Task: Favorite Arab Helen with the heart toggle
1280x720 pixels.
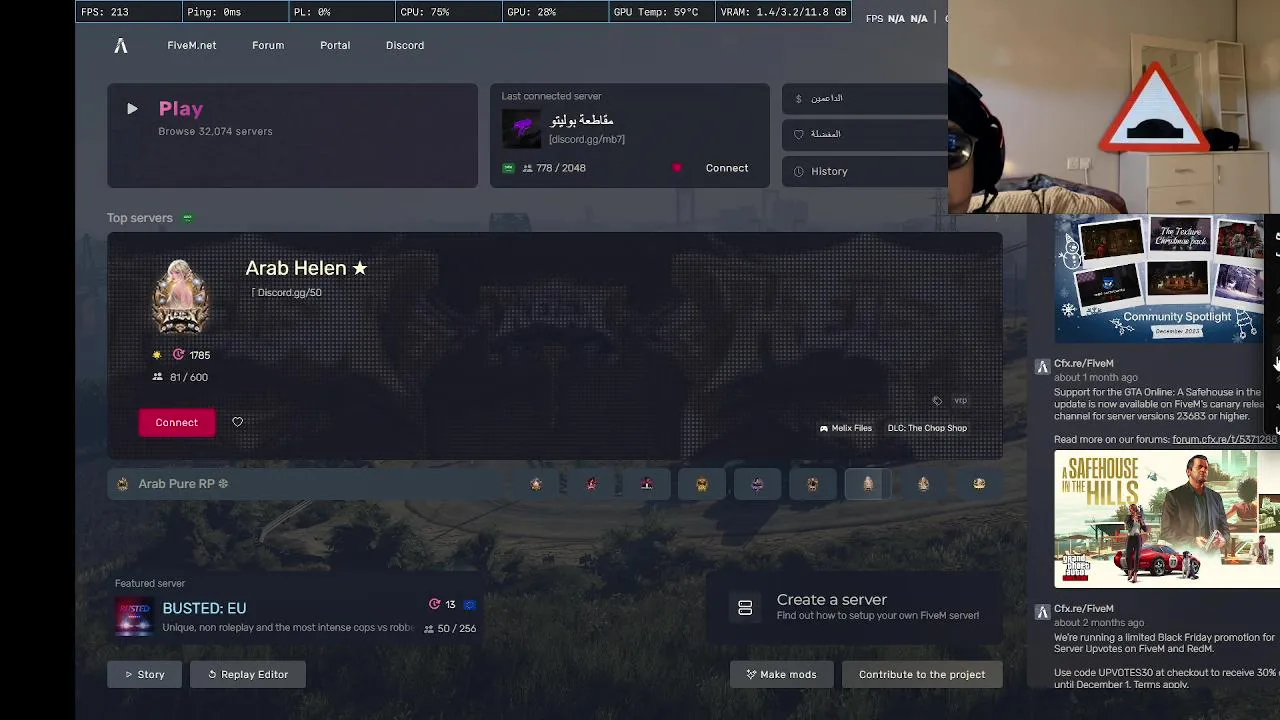Action: point(237,422)
